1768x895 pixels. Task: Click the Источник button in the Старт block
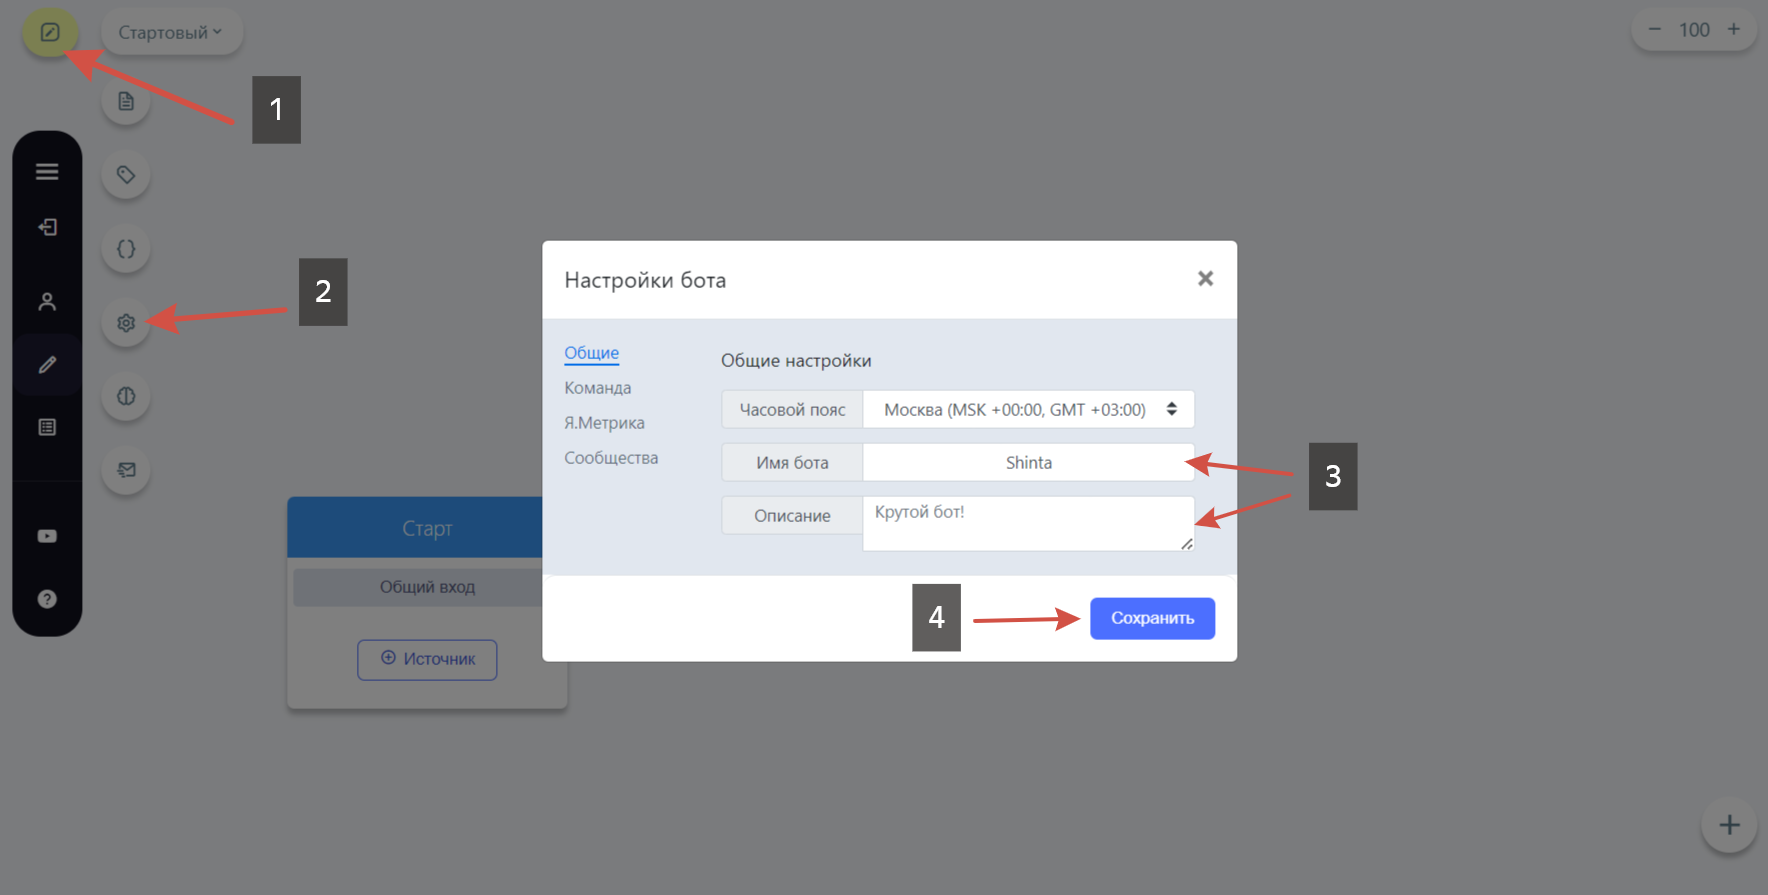[427, 659]
